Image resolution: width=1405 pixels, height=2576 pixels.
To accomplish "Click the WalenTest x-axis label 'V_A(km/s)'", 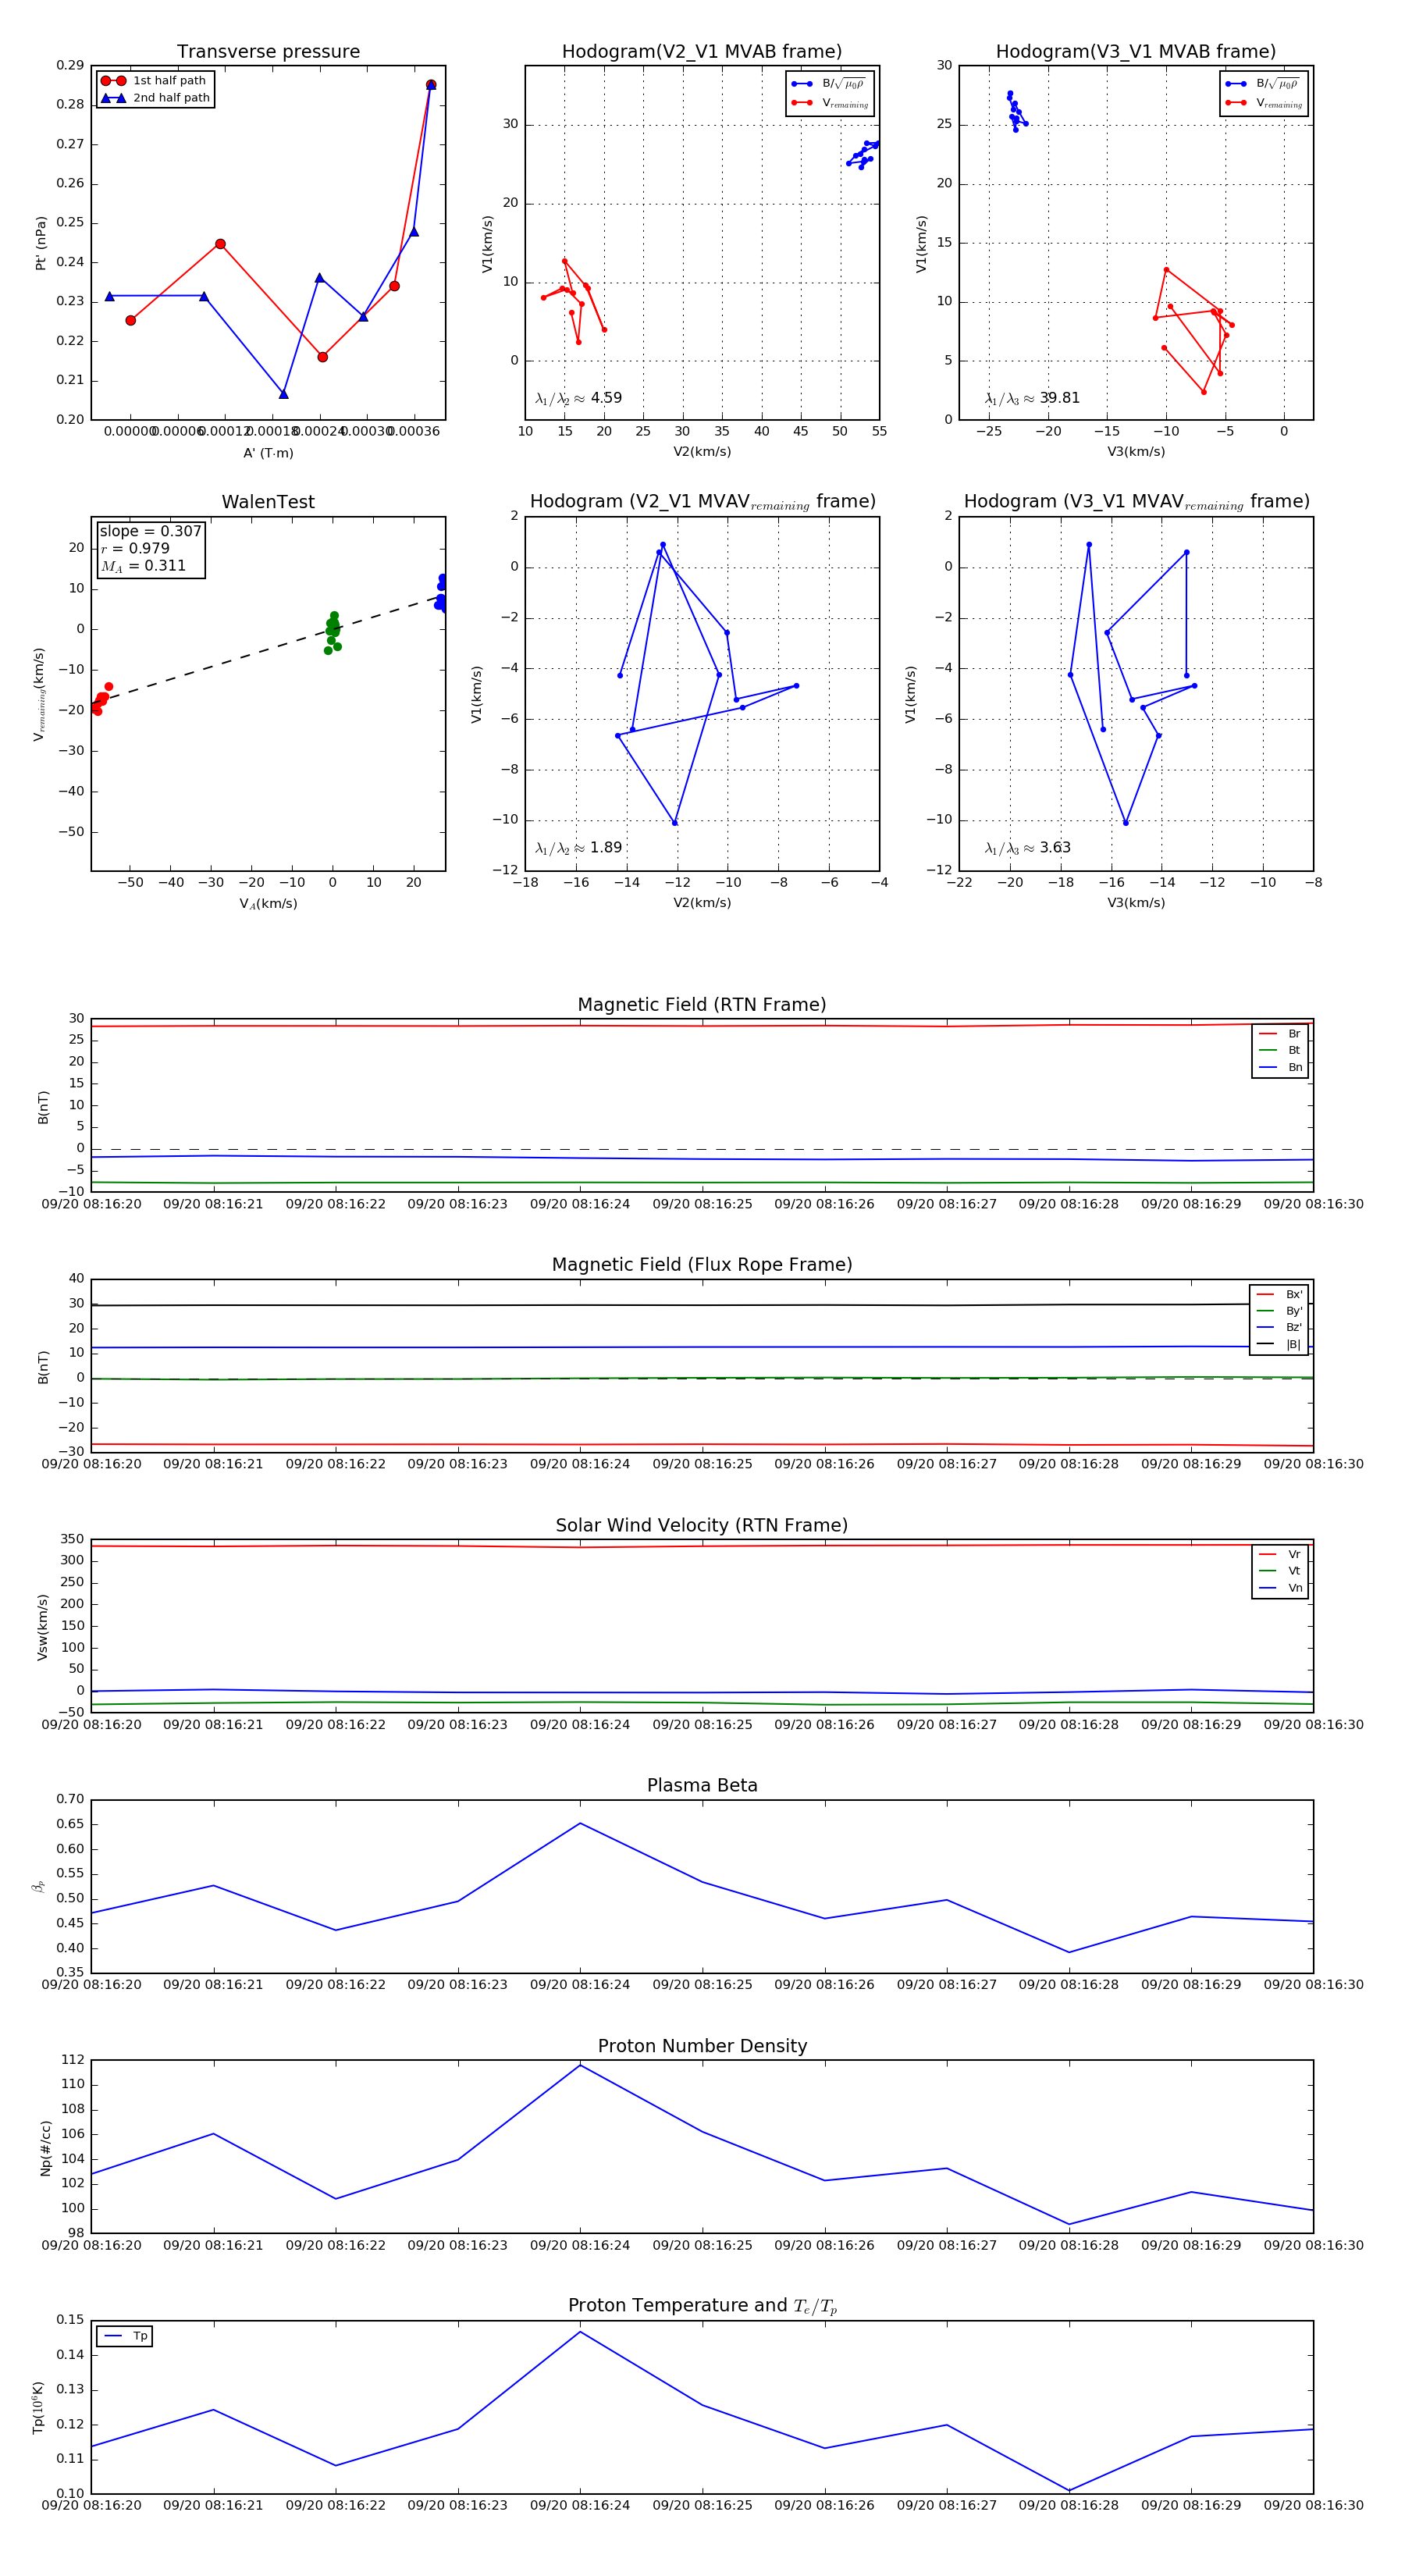I will point(268,904).
